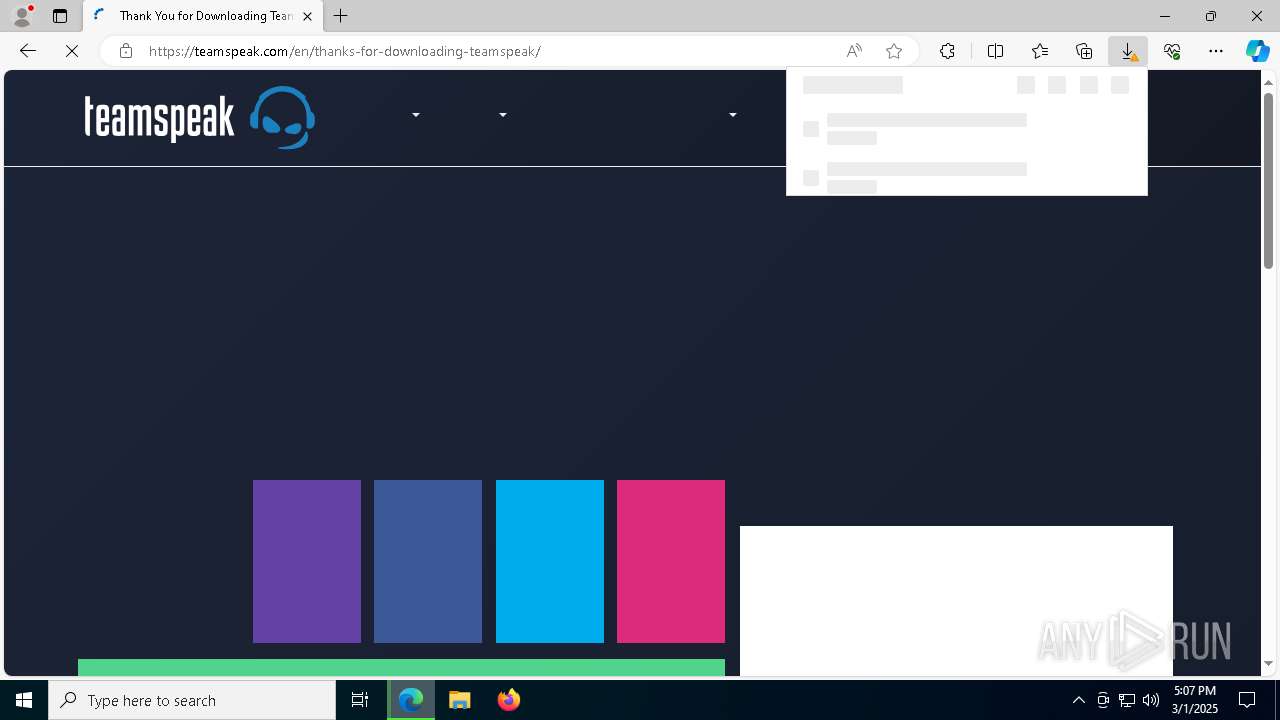Open volume control in tray
This screenshot has width=1280, height=720.
(x=1151, y=700)
